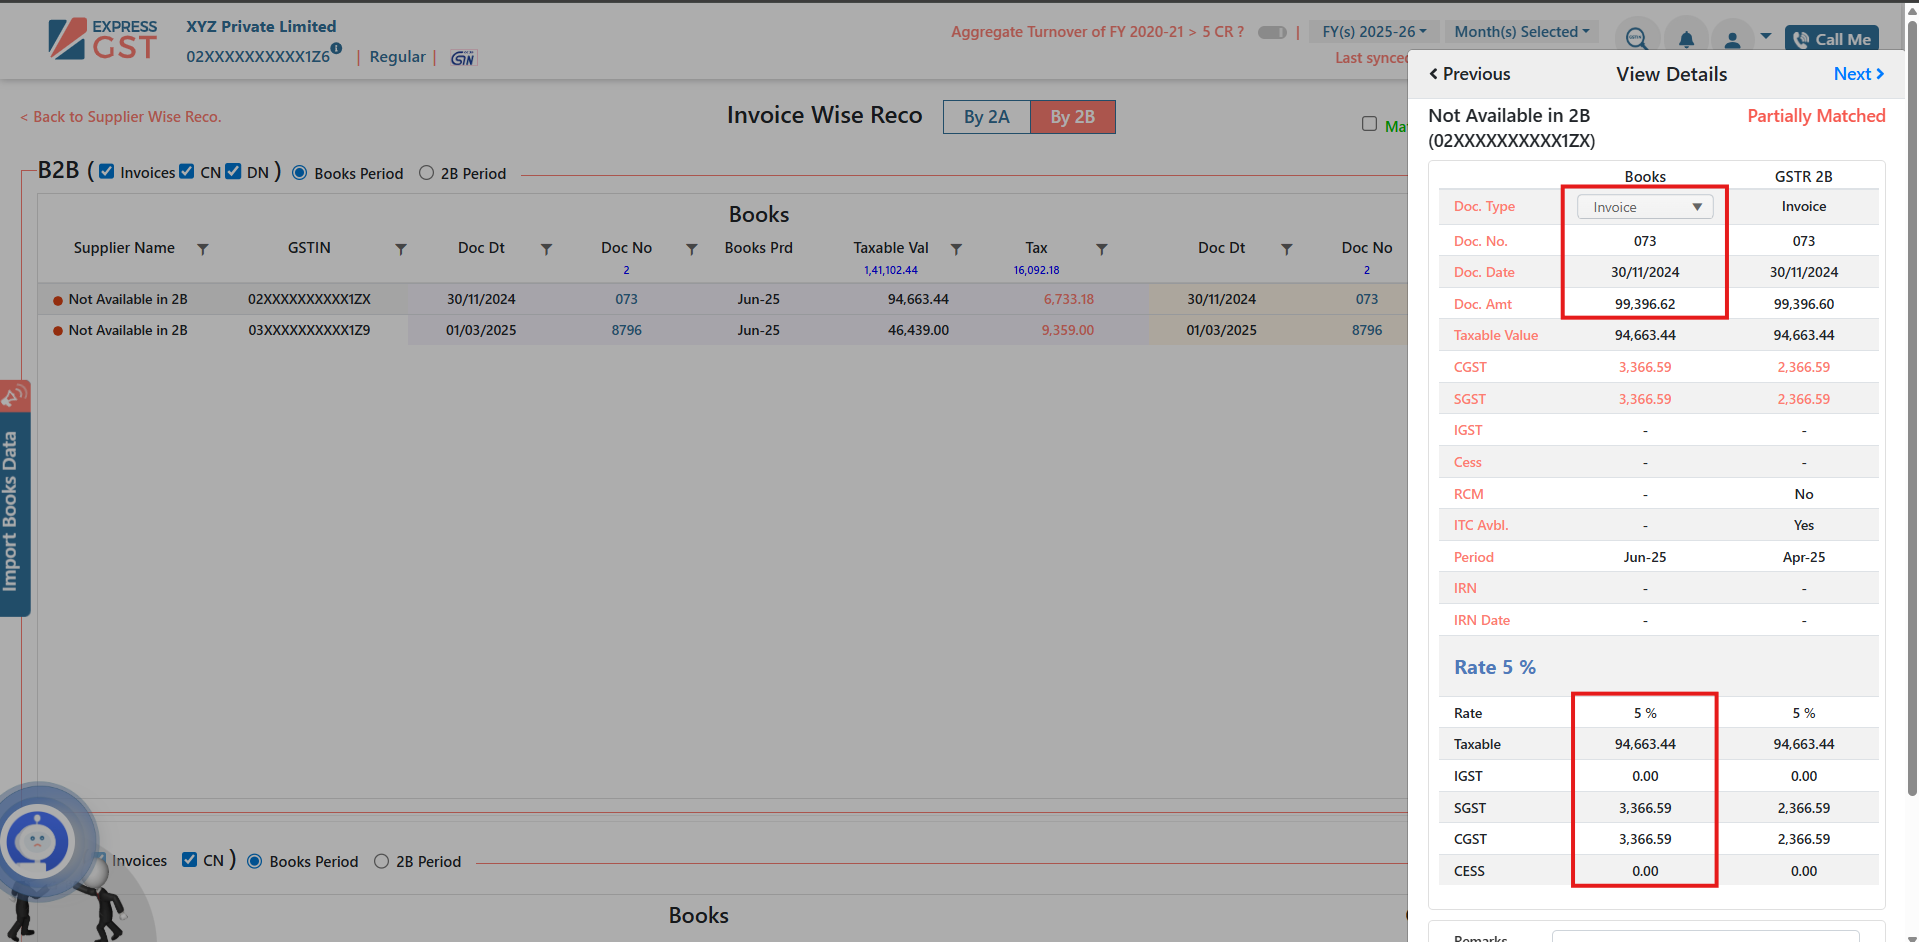
Task: Click the XYZ Private Limited company name
Action: [261, 26]
